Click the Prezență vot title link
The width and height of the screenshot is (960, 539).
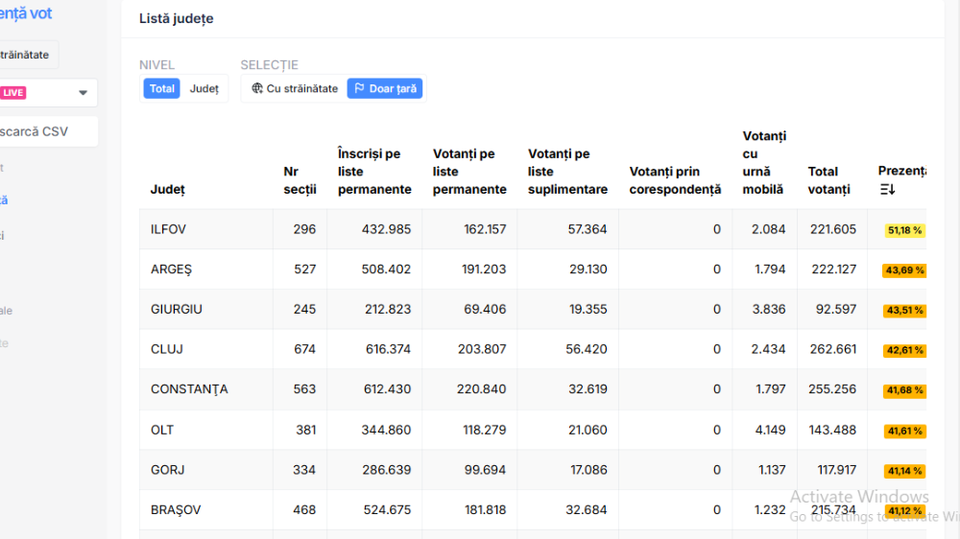coord(26,13)
